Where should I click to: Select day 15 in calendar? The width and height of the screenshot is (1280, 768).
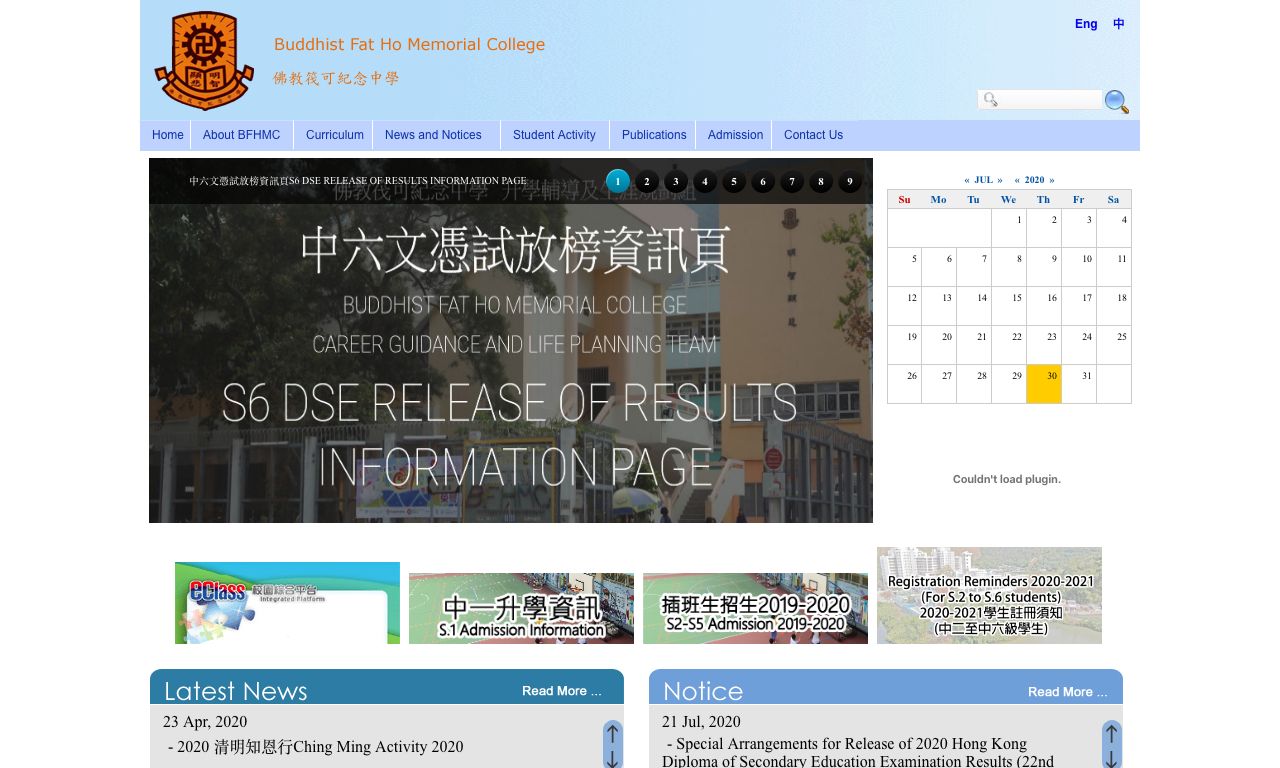coord(1008,306)
